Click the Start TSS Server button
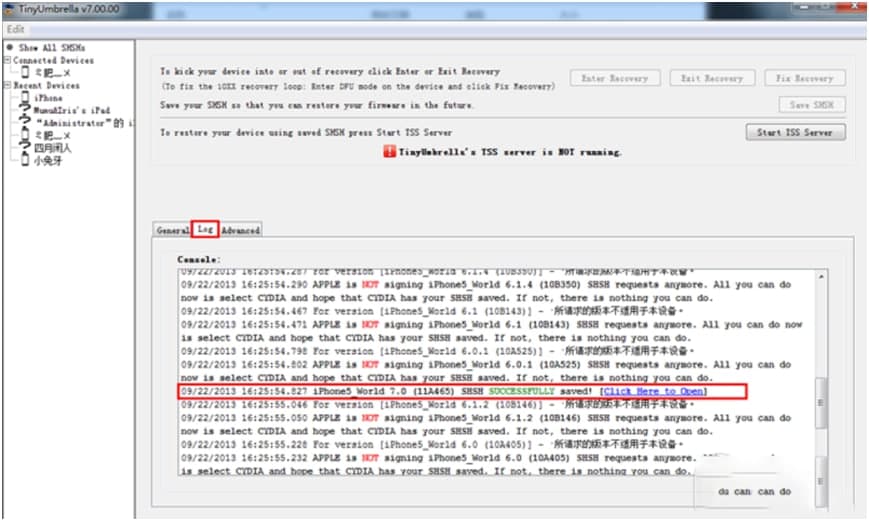This screenshot has width=869, height=521. tap(795, 132)
